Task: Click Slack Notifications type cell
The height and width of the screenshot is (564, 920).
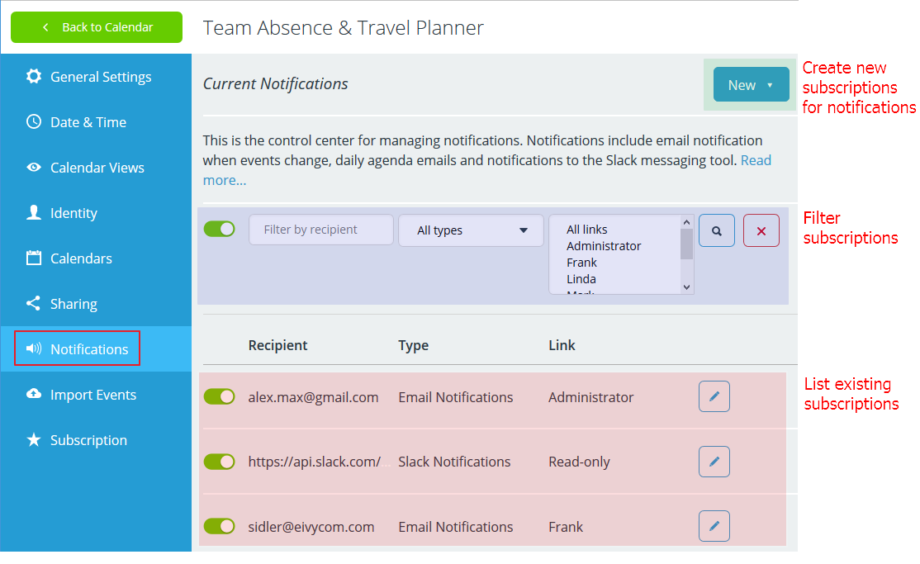Action: (454, 462)
